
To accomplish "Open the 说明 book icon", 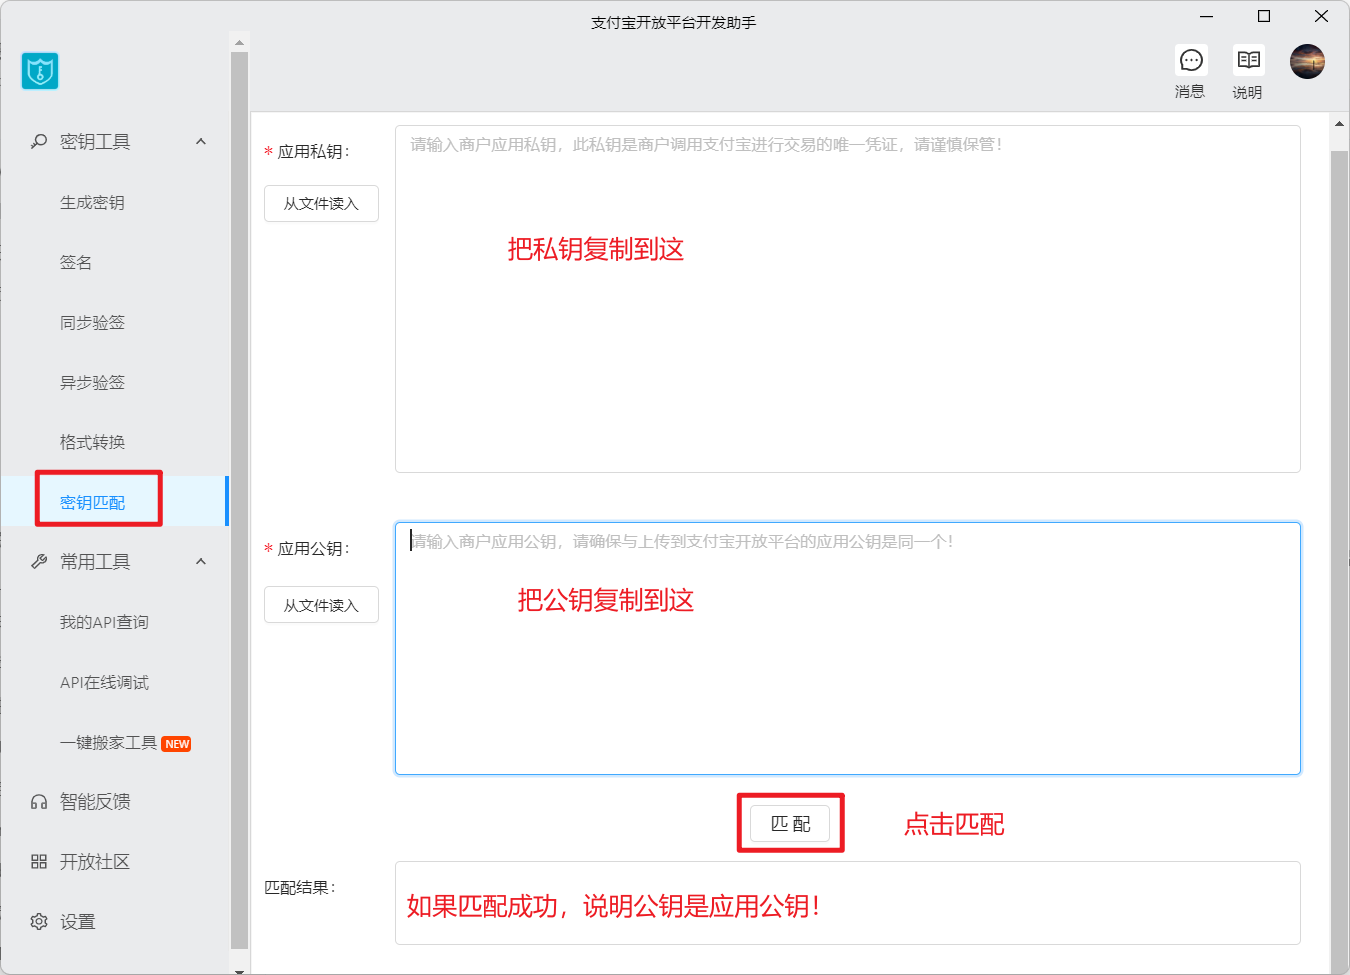I will 1248,61.
